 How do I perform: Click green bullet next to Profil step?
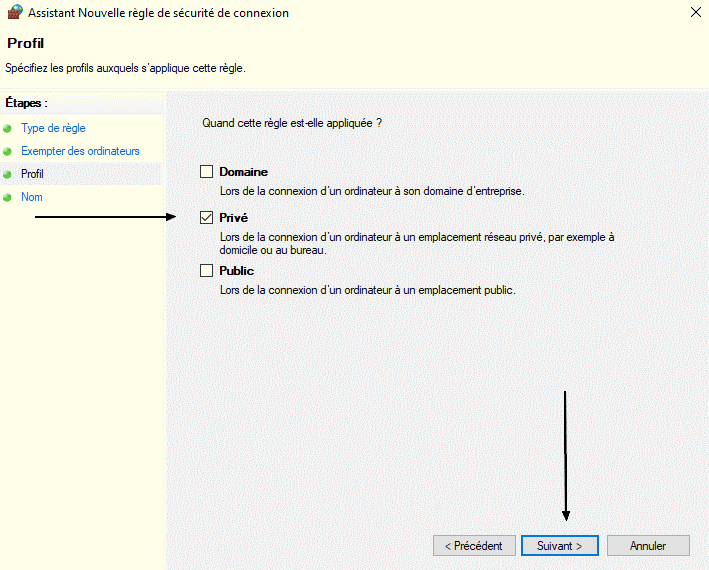click(x=7, y=174)
